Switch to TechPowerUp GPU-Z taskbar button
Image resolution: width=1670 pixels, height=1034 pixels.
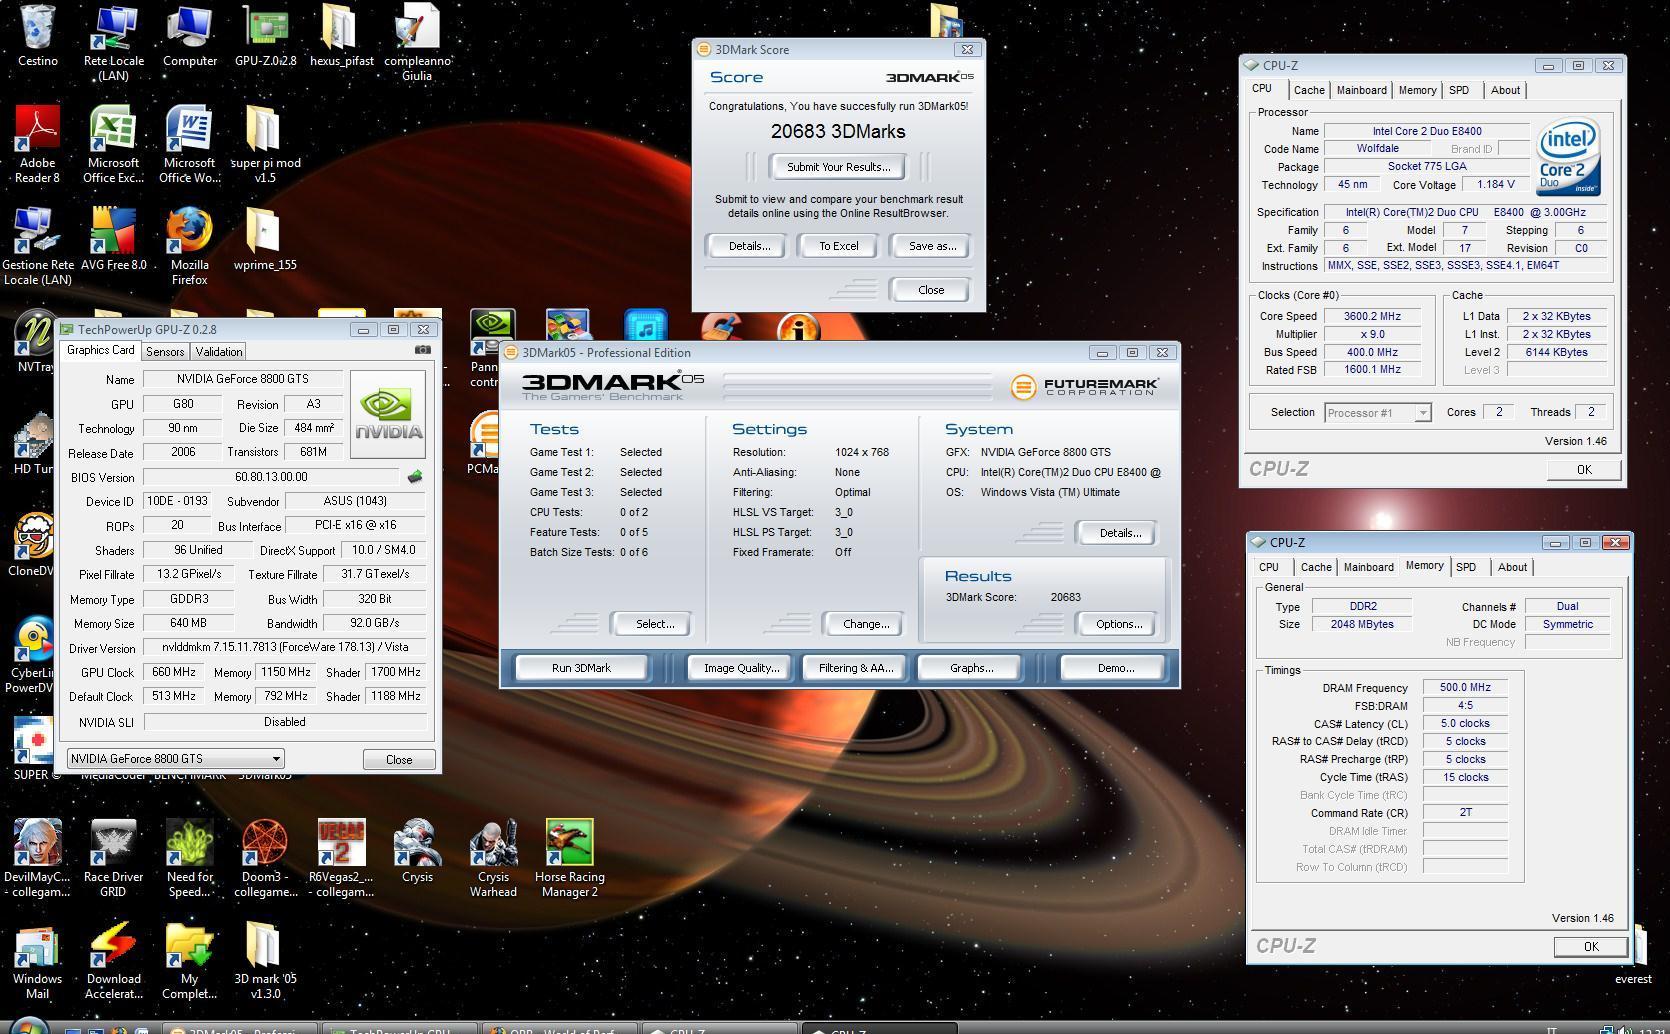click(x=398, y=1029)
